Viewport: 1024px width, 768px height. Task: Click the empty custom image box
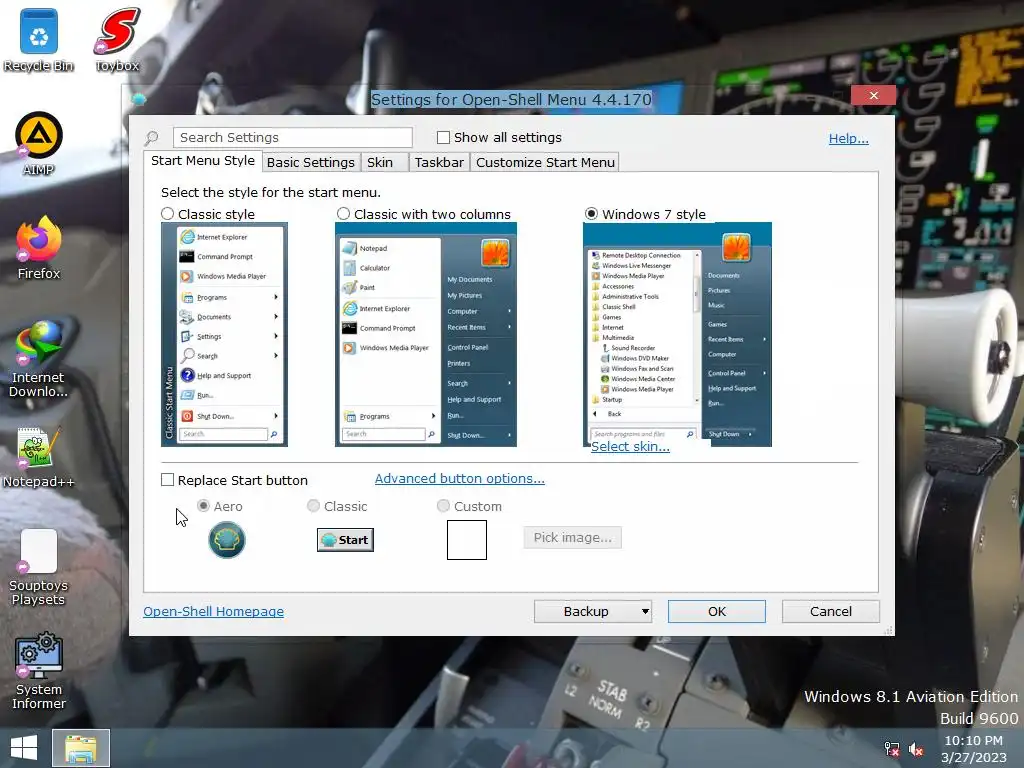point(467,540)
